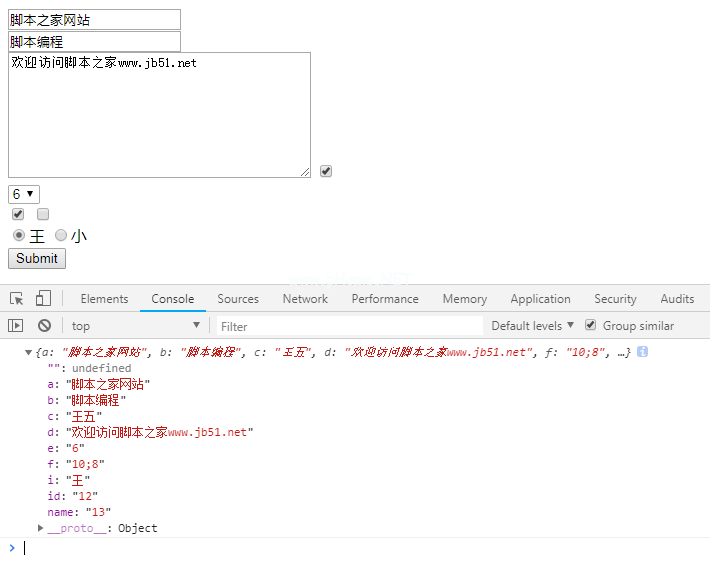
Task: Check the unchecked box below the dropdown
Action: pos(43,214)
